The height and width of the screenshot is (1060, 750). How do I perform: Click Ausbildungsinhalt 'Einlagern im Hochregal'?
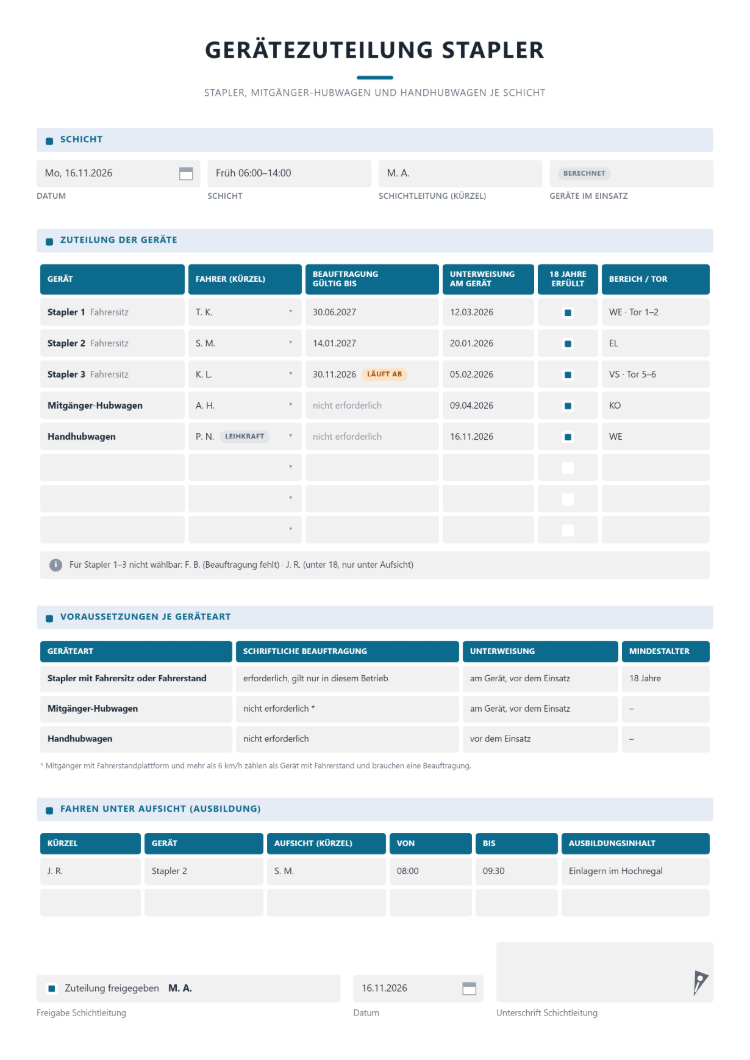635,871
